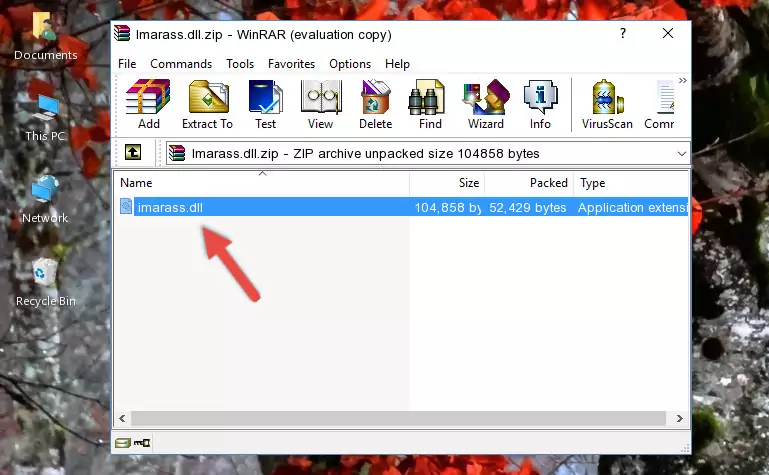Click the drive icon in status bar
769x475 pixels.
tap(123, 443)
